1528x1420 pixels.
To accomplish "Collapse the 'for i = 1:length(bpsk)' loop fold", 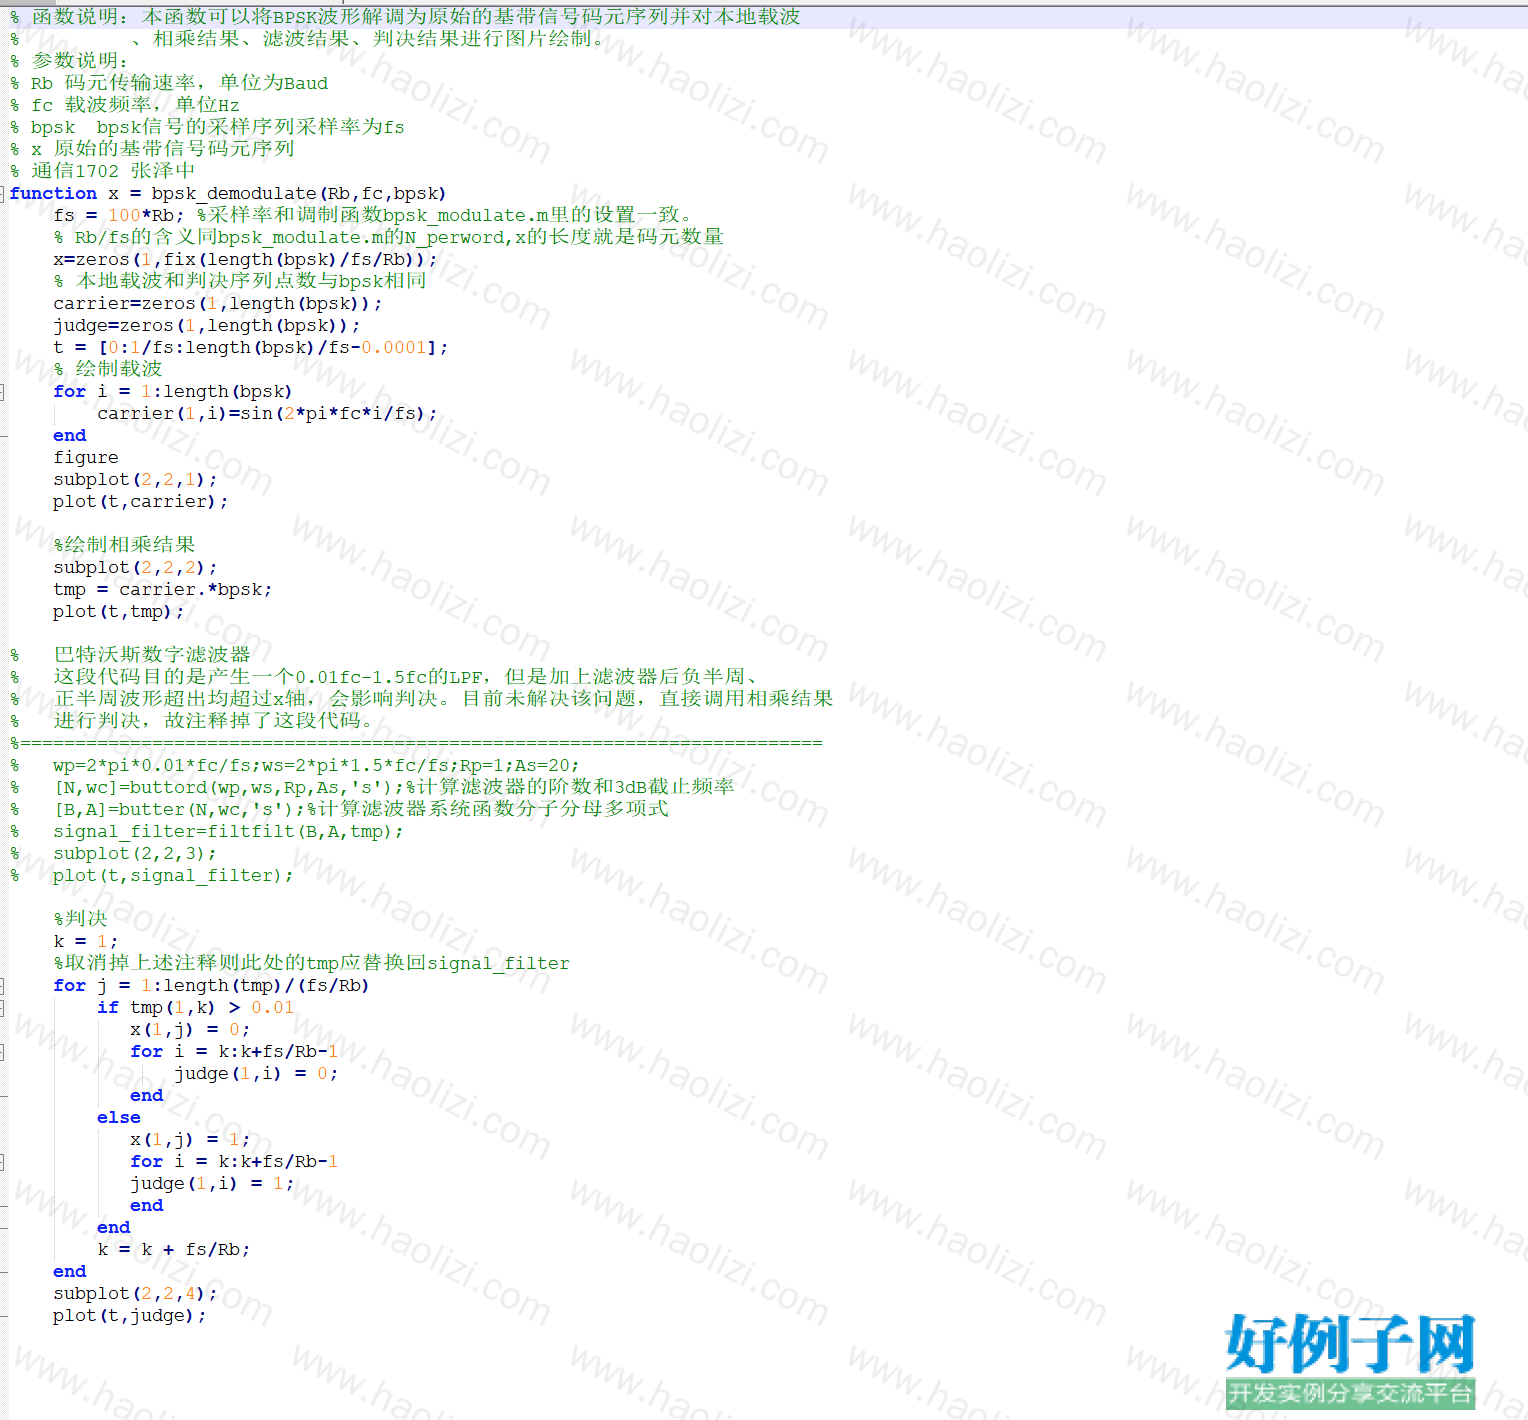I will pyautogui.click(x=3, y=391).
